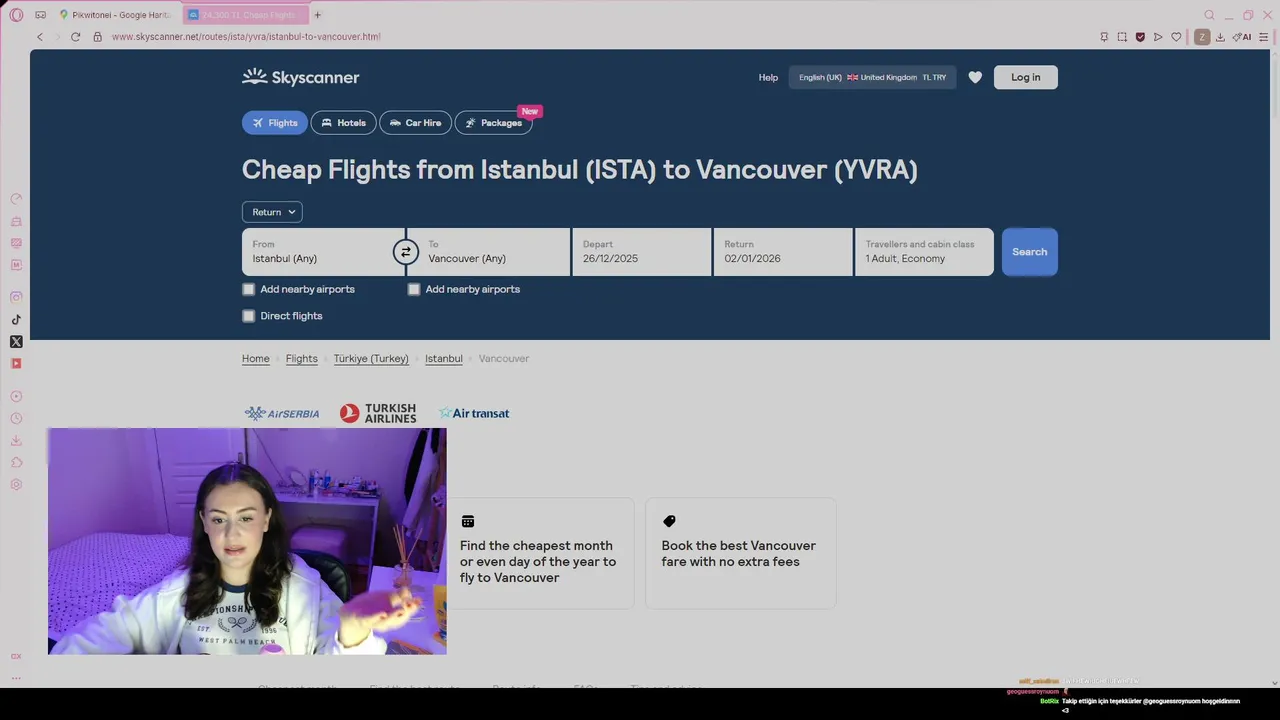Open the easy setup sliders icon

click(x=1265, y=37)
